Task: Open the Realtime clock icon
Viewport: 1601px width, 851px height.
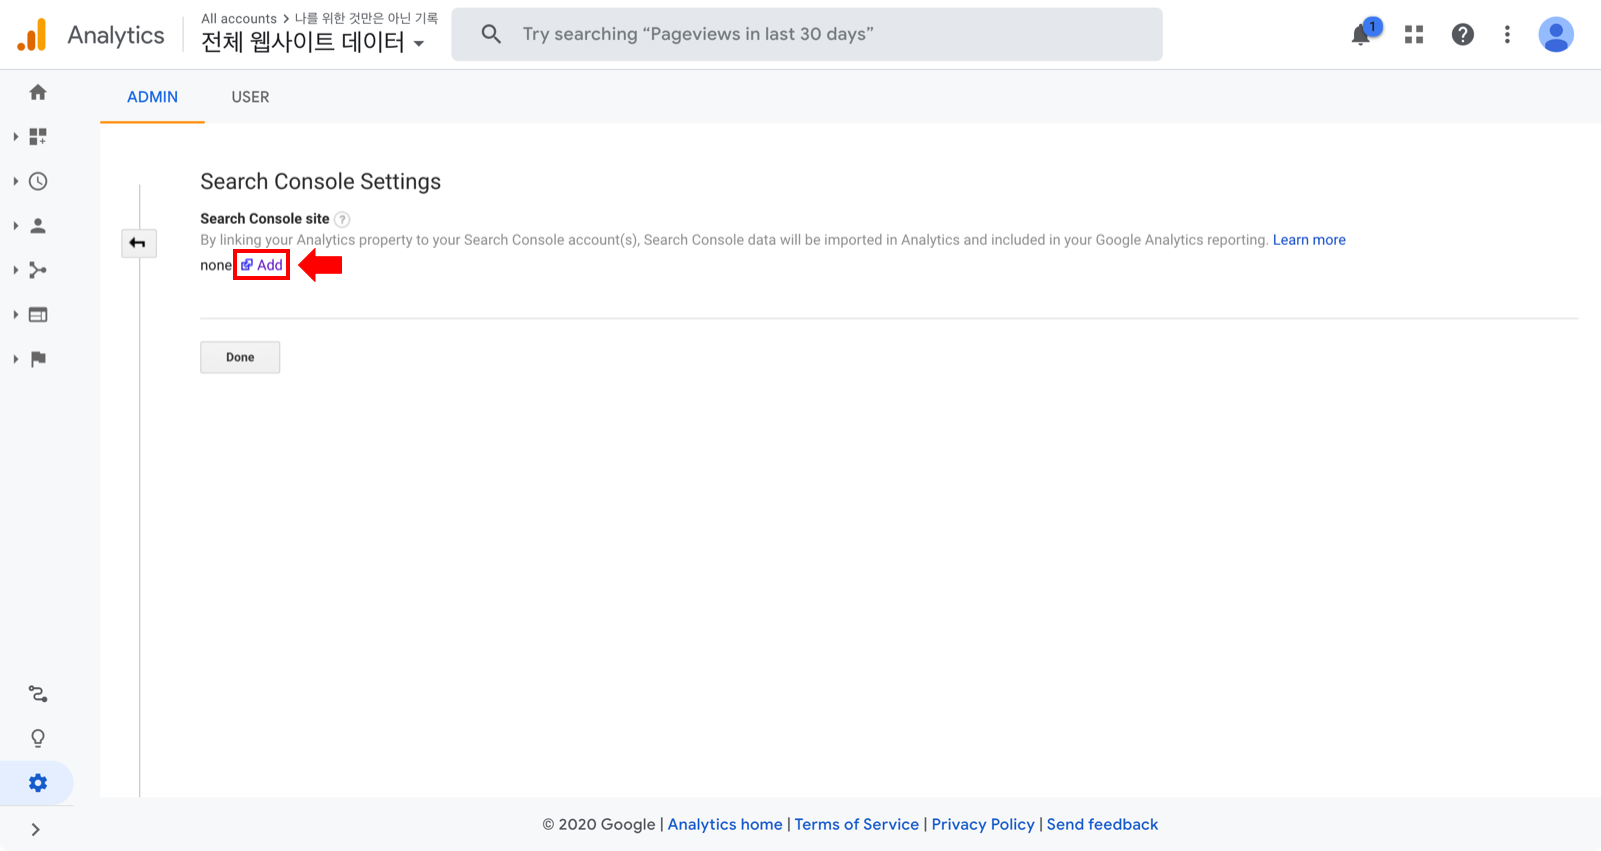Action: tap(38, 181)
